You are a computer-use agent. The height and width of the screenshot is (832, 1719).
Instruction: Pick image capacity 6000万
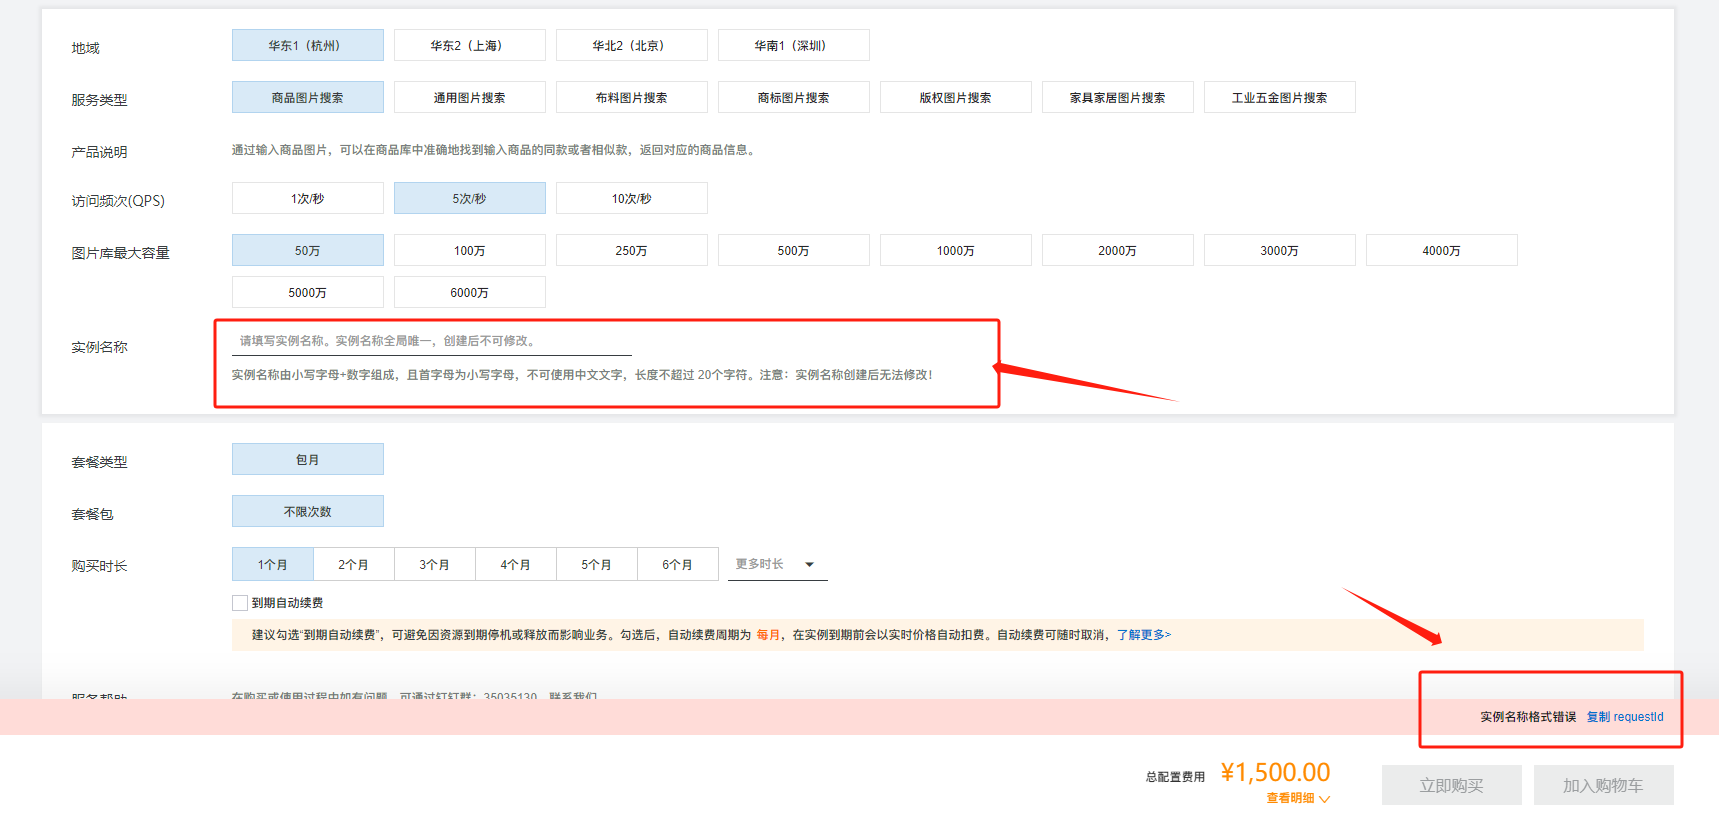(x=470, y=292)
